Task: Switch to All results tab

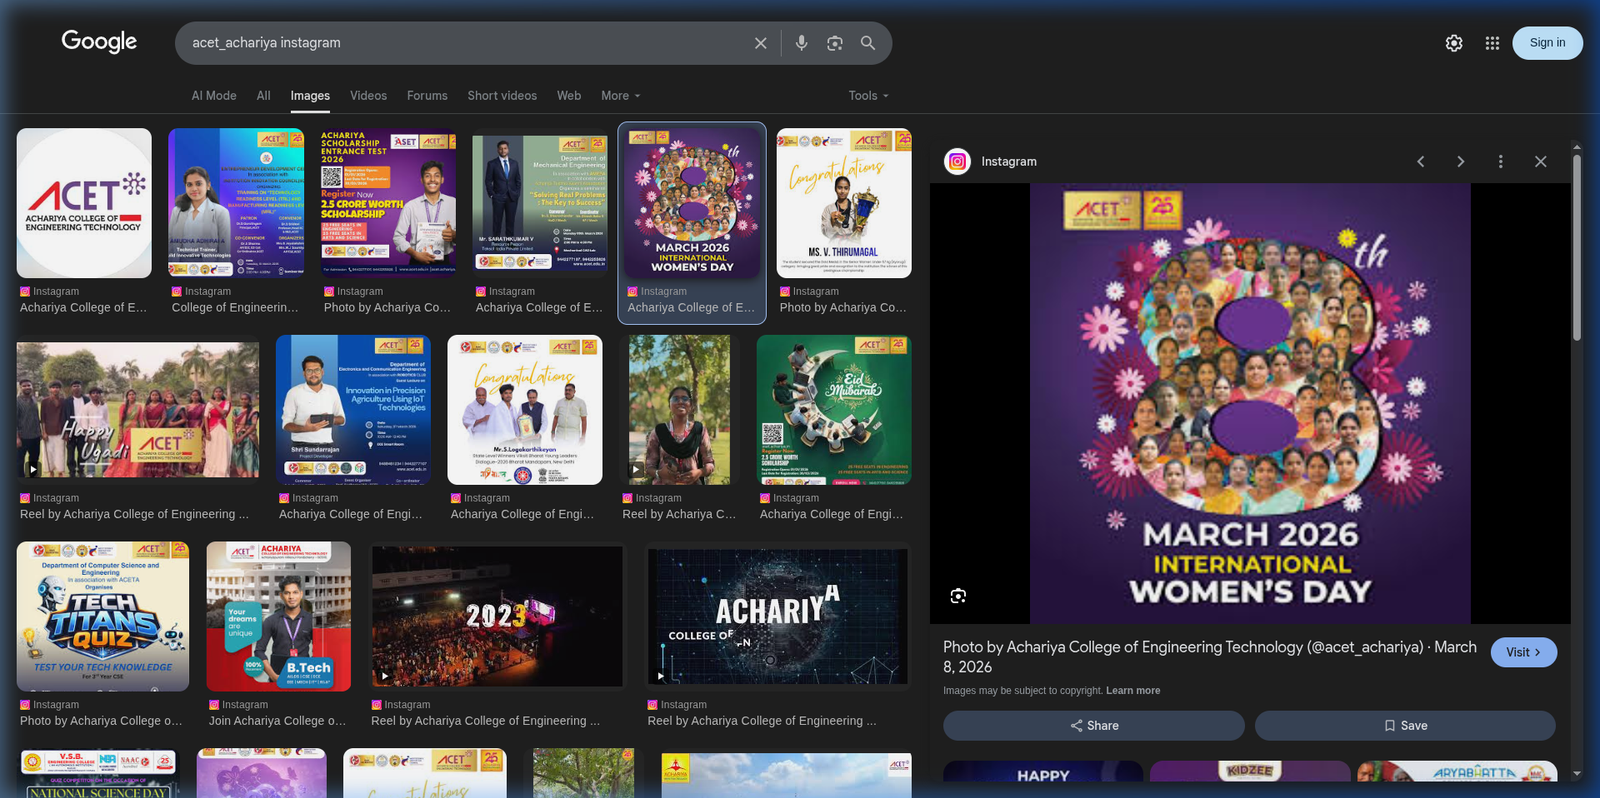Action: [x=264, y=96]
